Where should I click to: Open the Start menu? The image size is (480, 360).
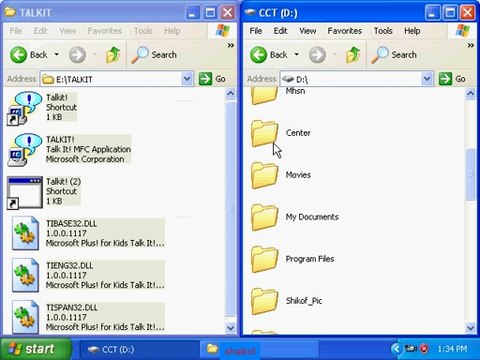35,349
